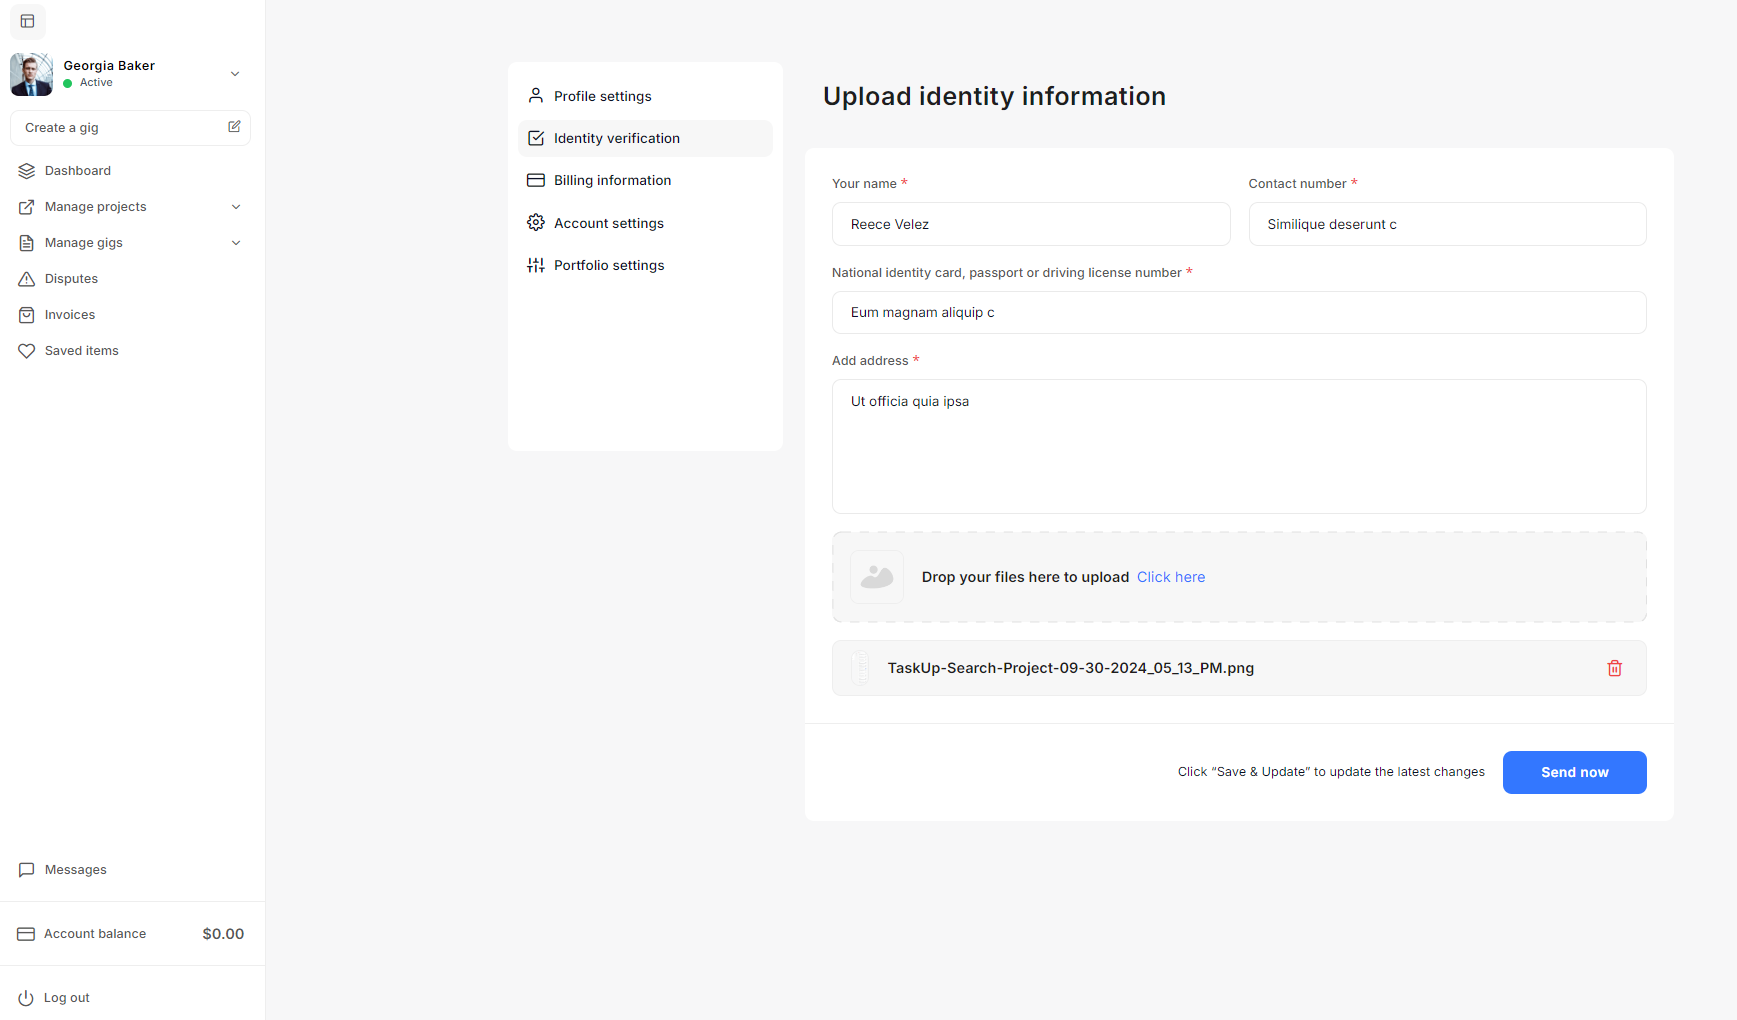This screenshot has width=1737, height=1020.
Task: Delete the uploaded TaskUp PNG file
Action: 1614,668
